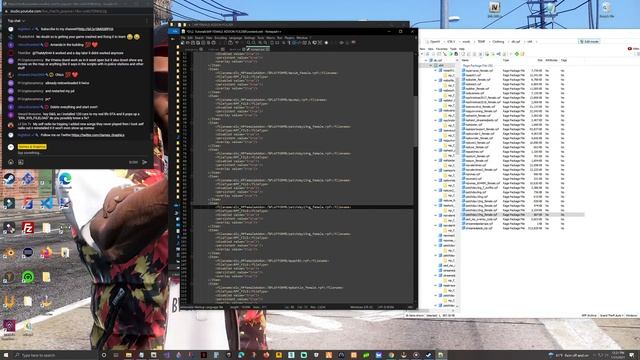Open the Steam desktop shortcut
The height and width of the screenshot is (360, 640).
point(9,179)
